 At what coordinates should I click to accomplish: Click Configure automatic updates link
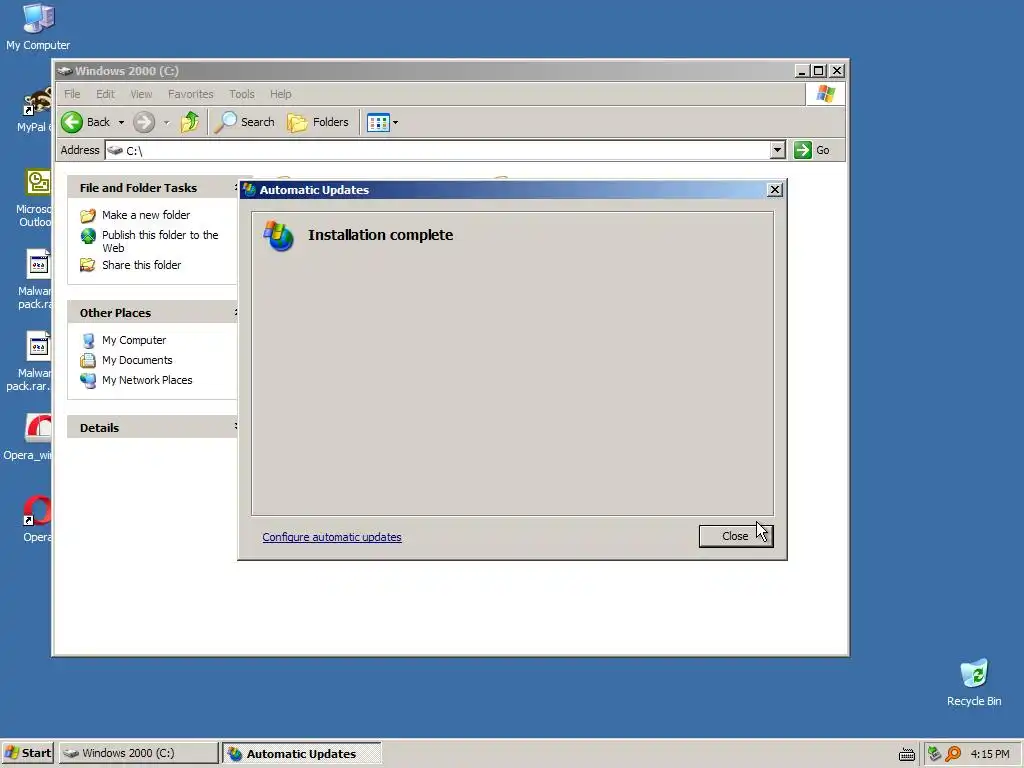(332, 537)
